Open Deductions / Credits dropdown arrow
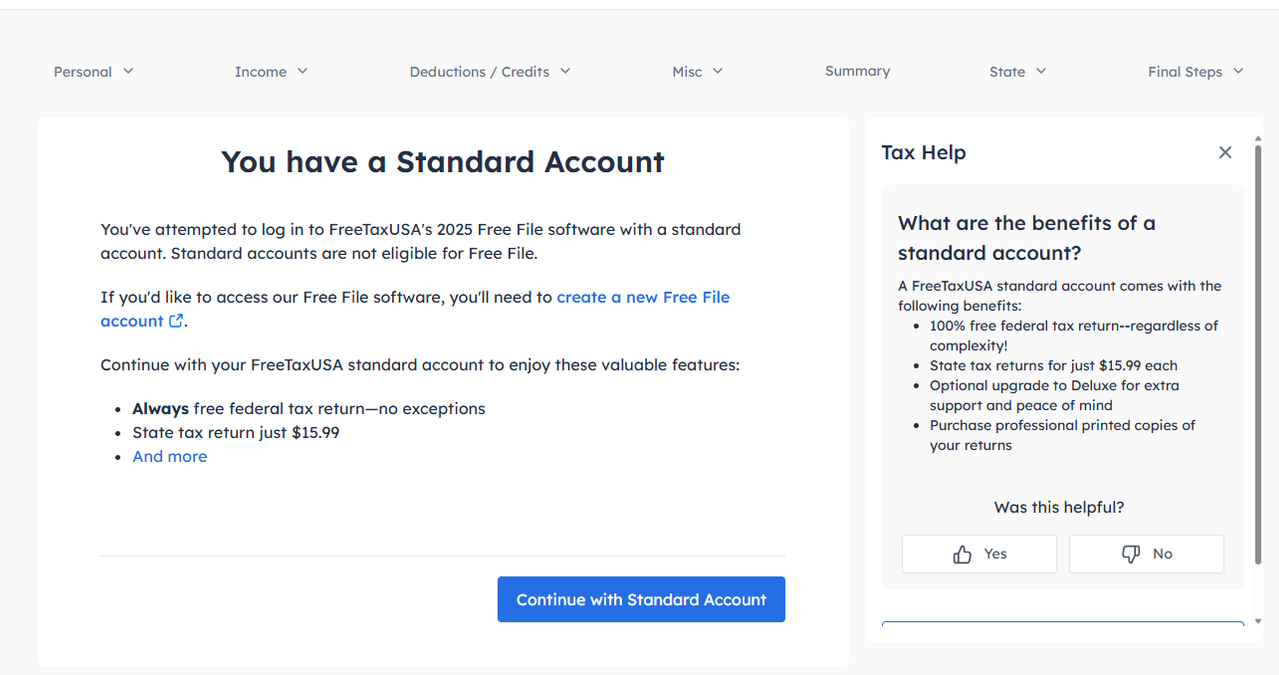Image resolution: width=1279 pixels, height=675 pixels. tap(565, 71)
